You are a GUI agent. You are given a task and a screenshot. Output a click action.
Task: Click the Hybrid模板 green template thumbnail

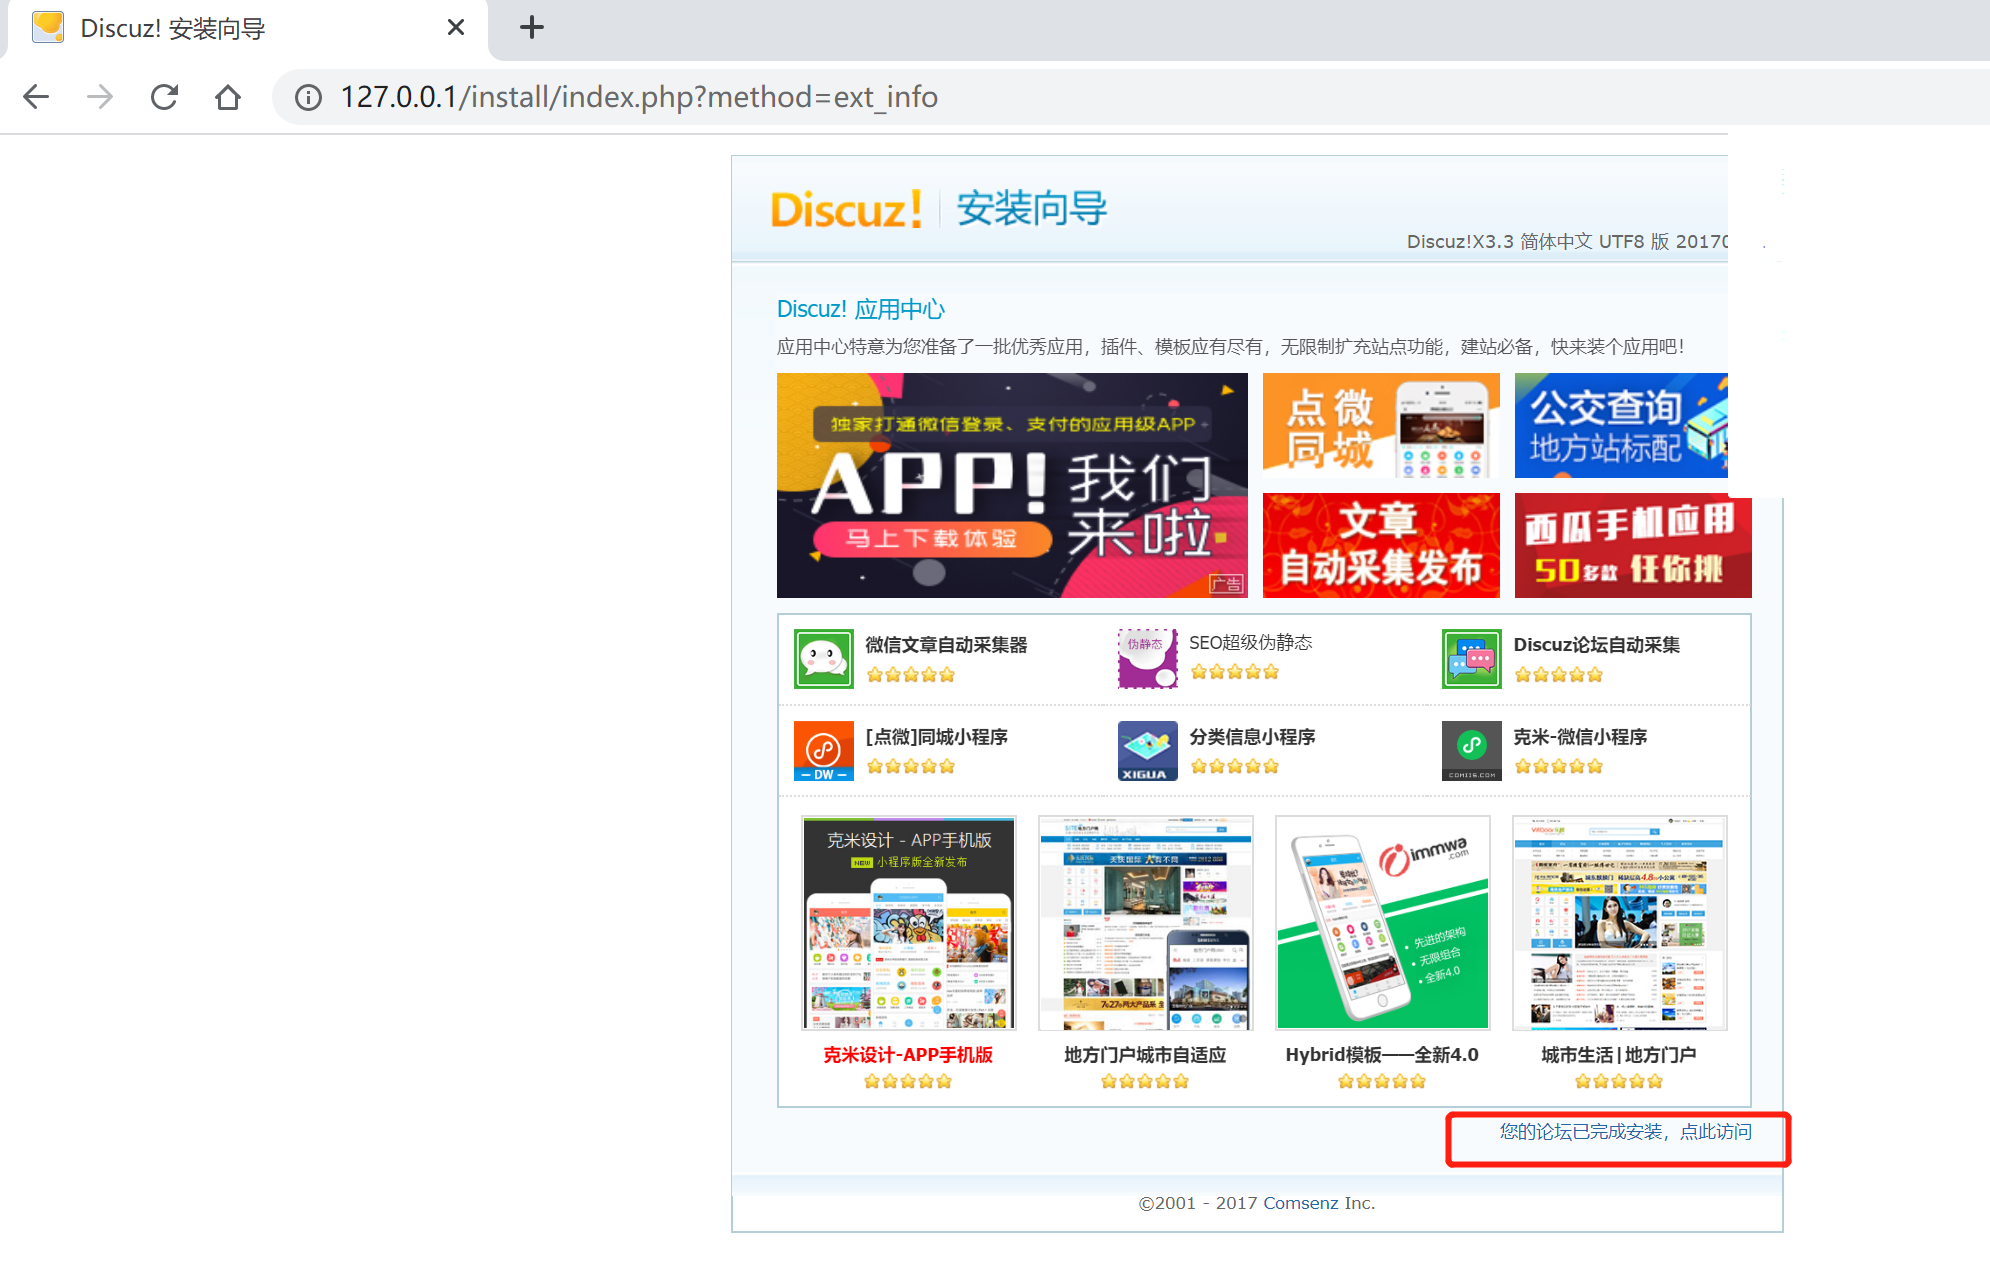tap(1382, 922)
